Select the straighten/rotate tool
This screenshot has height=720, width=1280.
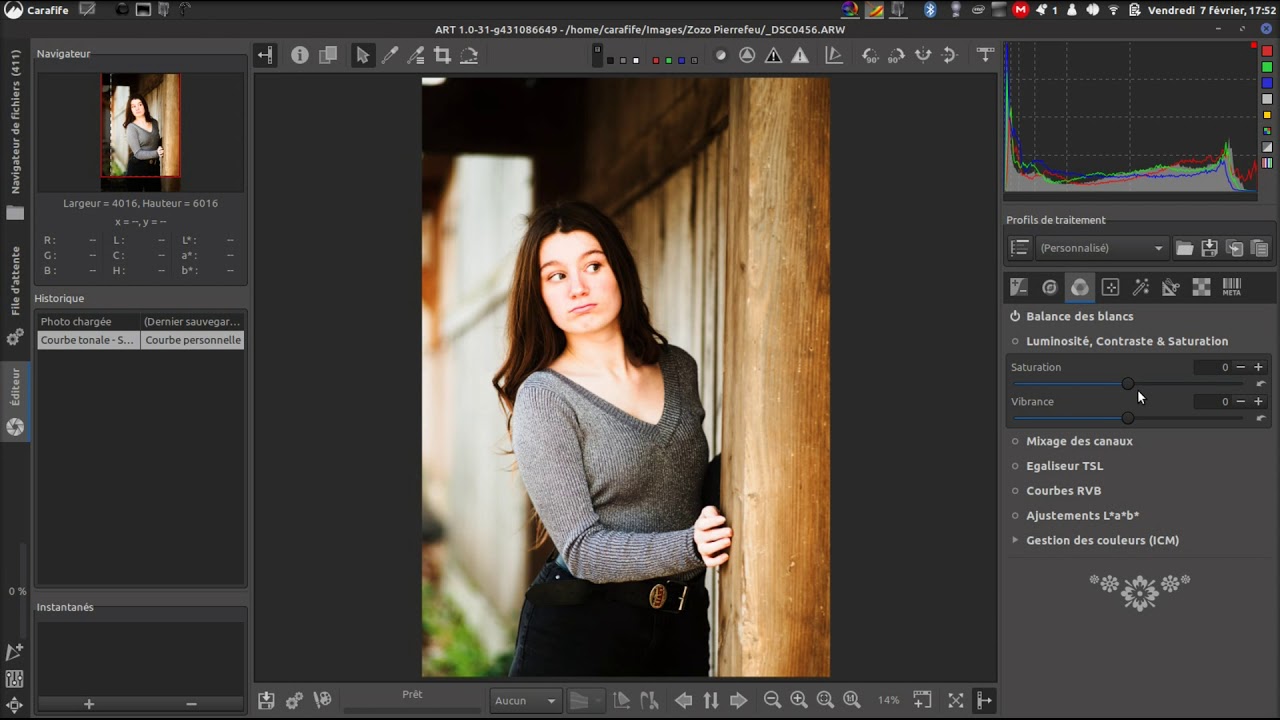469,56
